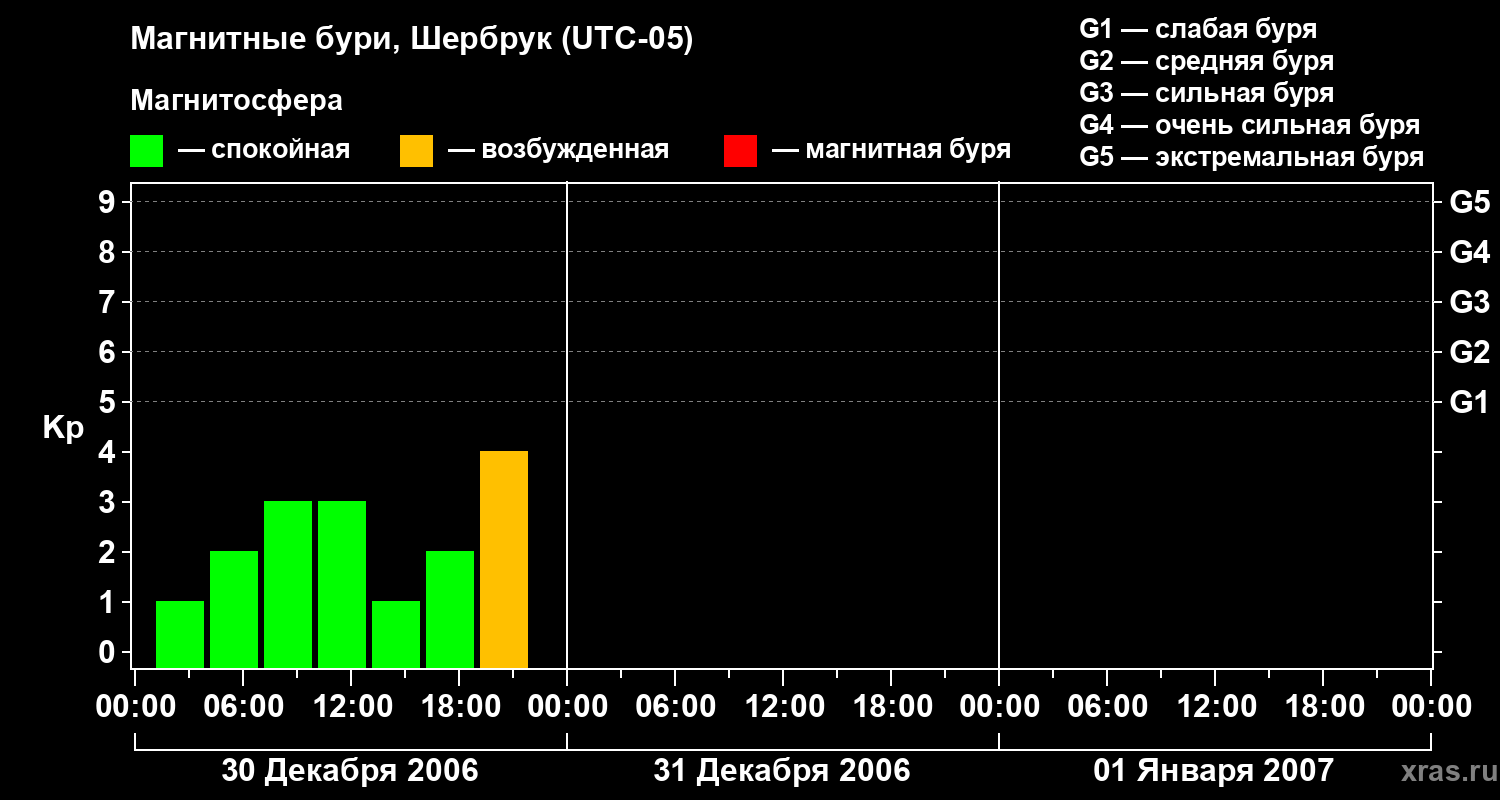Select the 31 Декабря 2006 date label
Viewport: 1500px width, 800px height.
click(782, 771)
